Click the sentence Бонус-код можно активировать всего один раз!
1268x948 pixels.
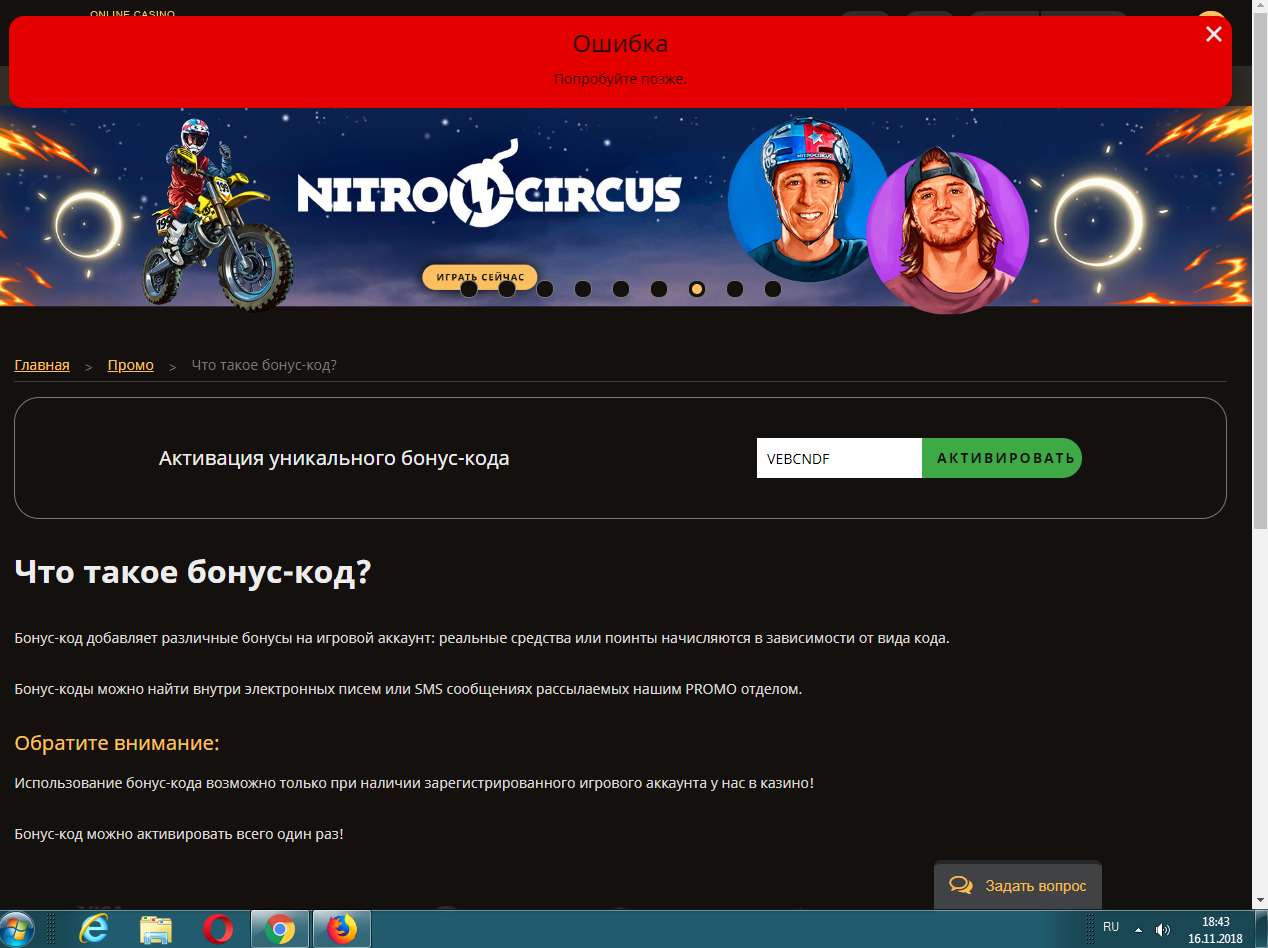pyautogui.click(x=179, y=833)
